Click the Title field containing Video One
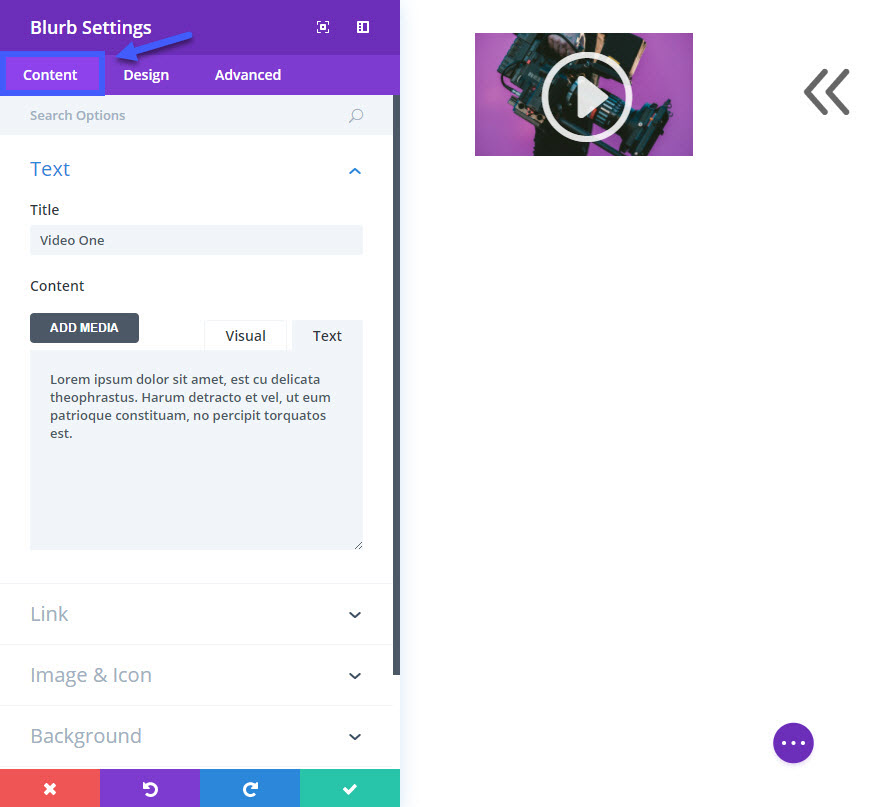The image size is (880, 807). 196,240
